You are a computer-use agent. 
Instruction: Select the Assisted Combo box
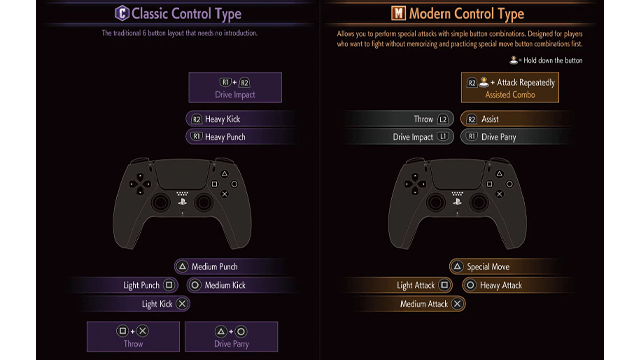point(510,87)
